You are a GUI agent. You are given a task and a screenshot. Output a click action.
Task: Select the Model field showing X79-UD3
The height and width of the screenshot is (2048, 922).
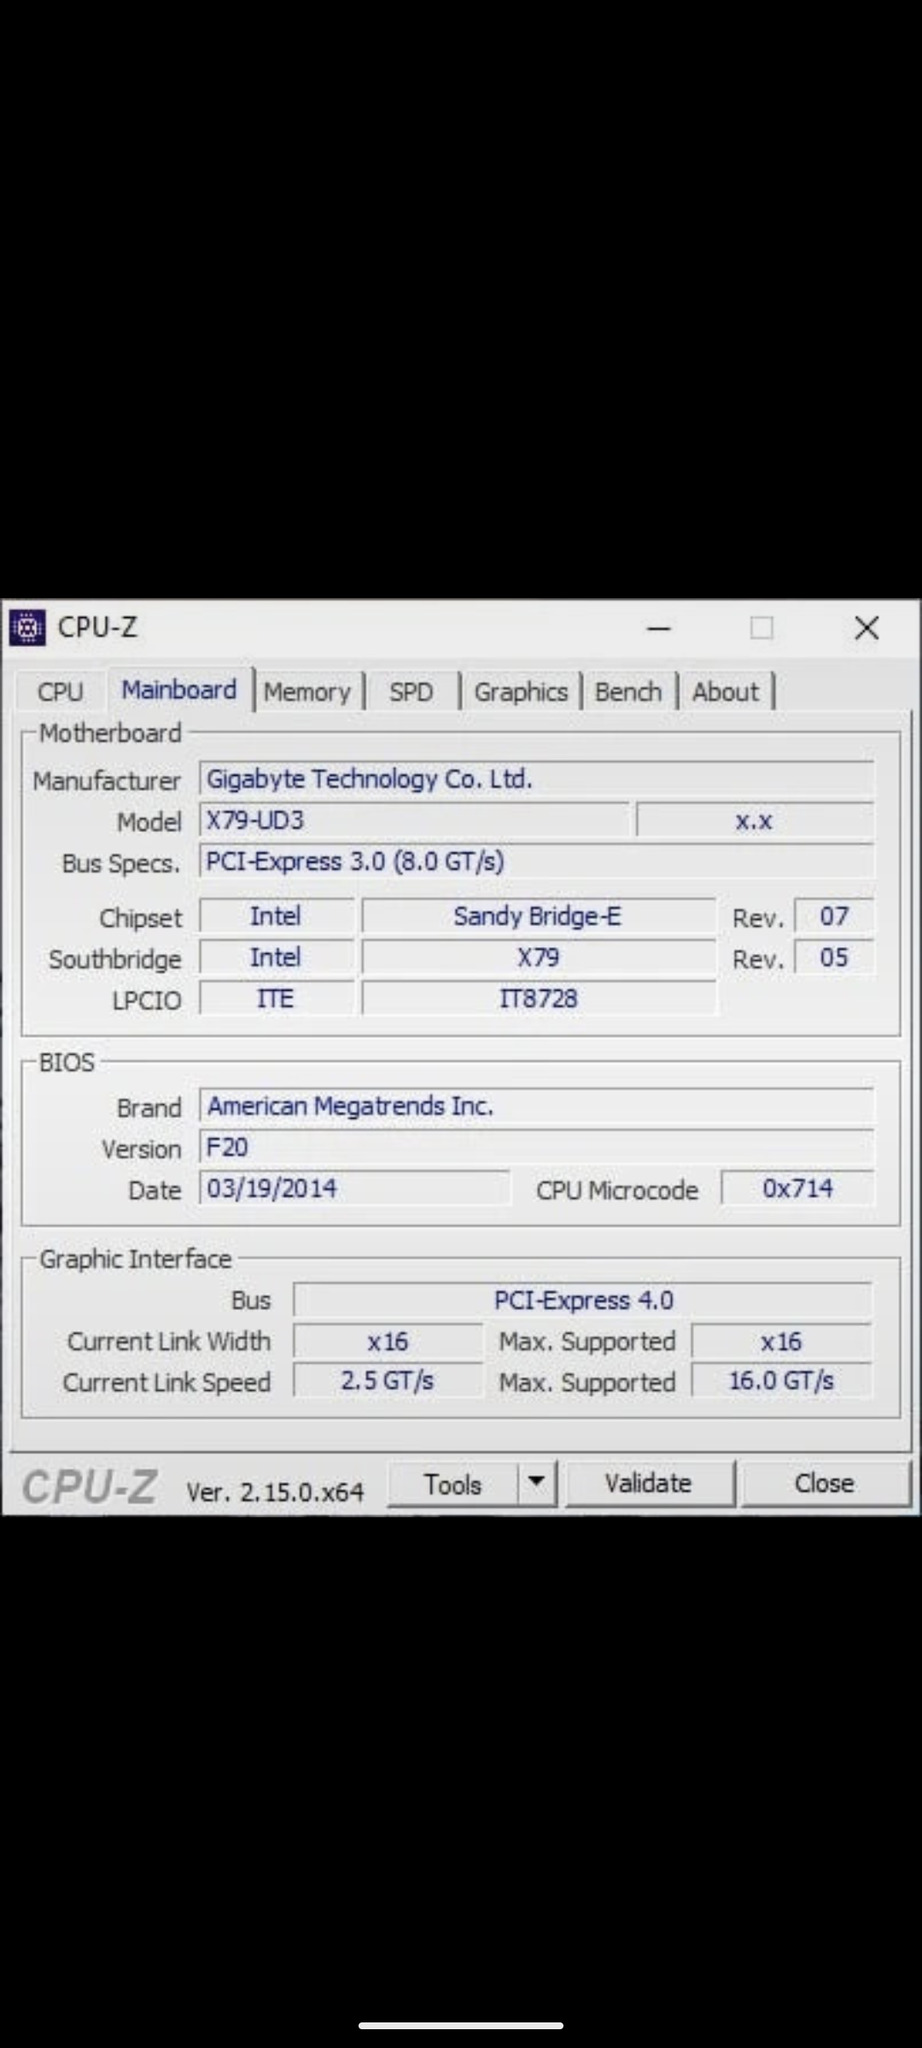click(x=414, y=821)
